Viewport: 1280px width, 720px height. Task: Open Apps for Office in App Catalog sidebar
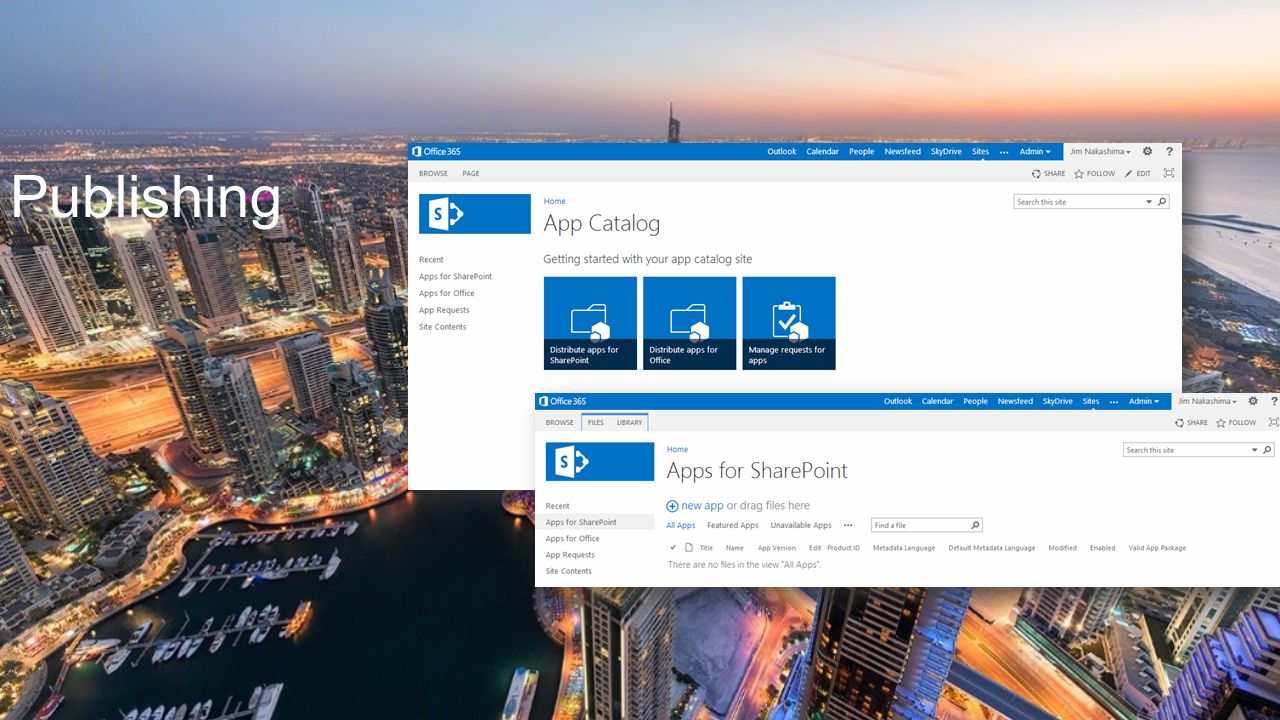coord(447,294)
